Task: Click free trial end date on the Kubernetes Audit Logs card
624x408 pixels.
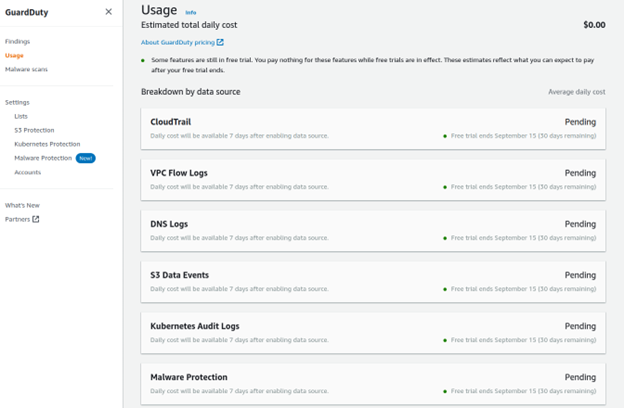Action: pyautogui.click(x=523, y=340)
